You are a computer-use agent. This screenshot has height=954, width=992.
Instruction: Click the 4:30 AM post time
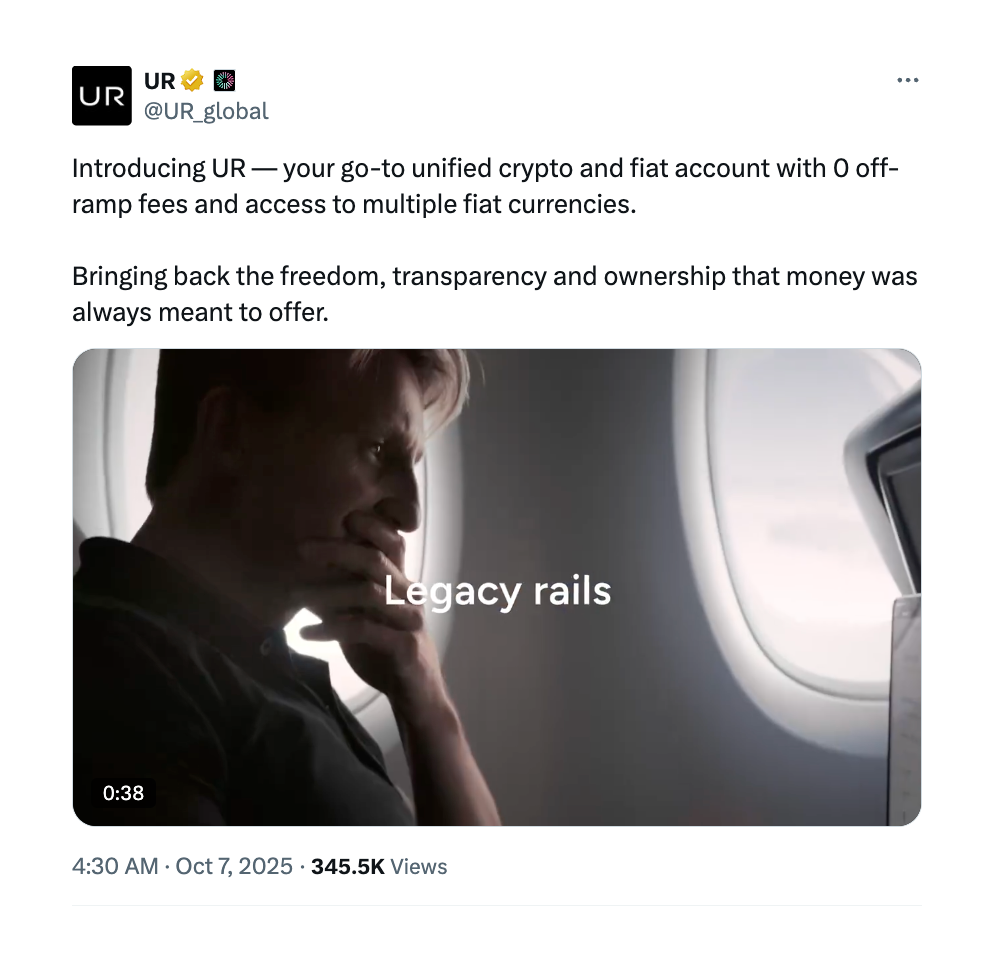[115, 866]
